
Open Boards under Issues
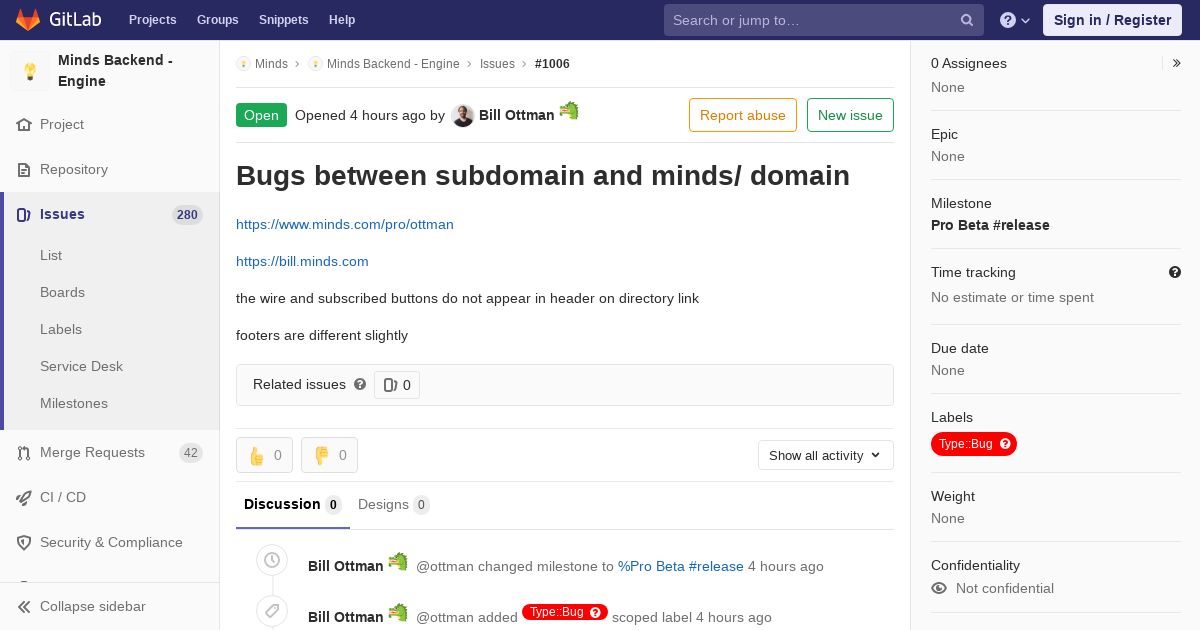click(62, 292)
